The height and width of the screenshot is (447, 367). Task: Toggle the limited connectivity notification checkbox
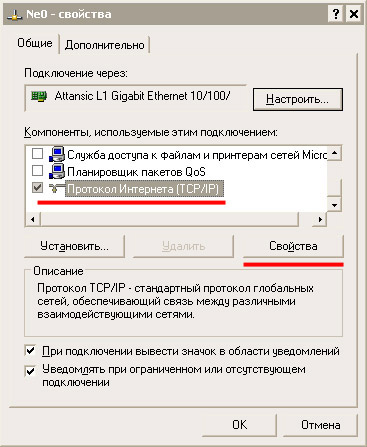[x=31, y=370]
